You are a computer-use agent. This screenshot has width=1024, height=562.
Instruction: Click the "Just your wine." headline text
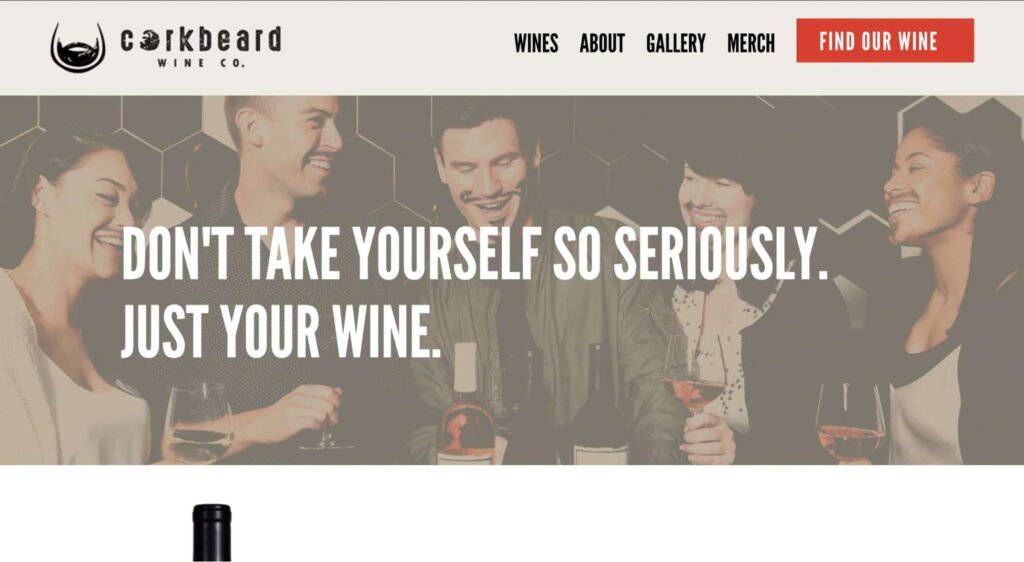click(x=281, y=330)
